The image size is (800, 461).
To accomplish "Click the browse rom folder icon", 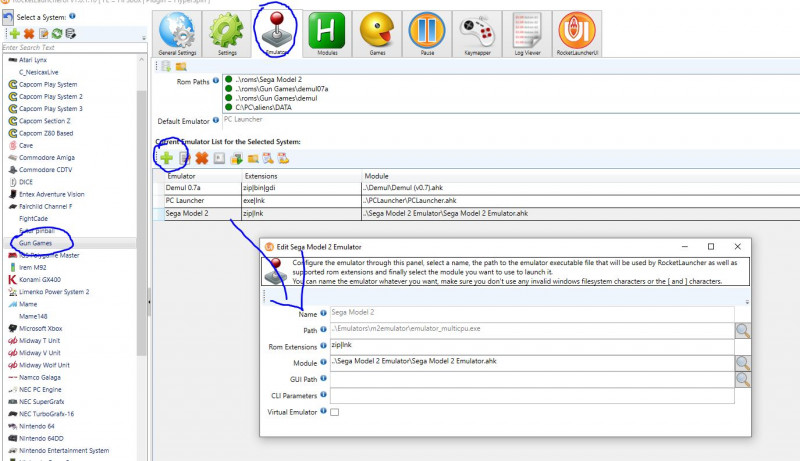I will [x=181, y=66].
